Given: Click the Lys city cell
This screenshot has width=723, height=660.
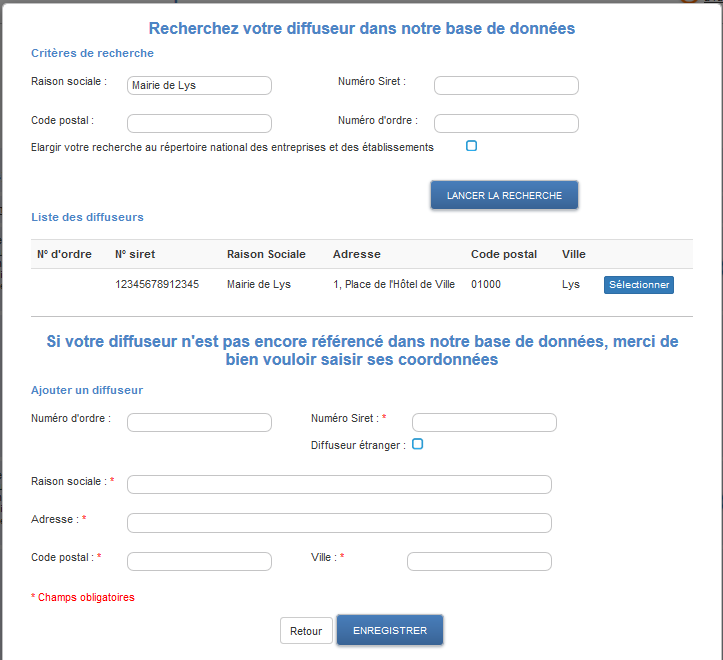Looking at the screenshot, I should tap(570, 284).
